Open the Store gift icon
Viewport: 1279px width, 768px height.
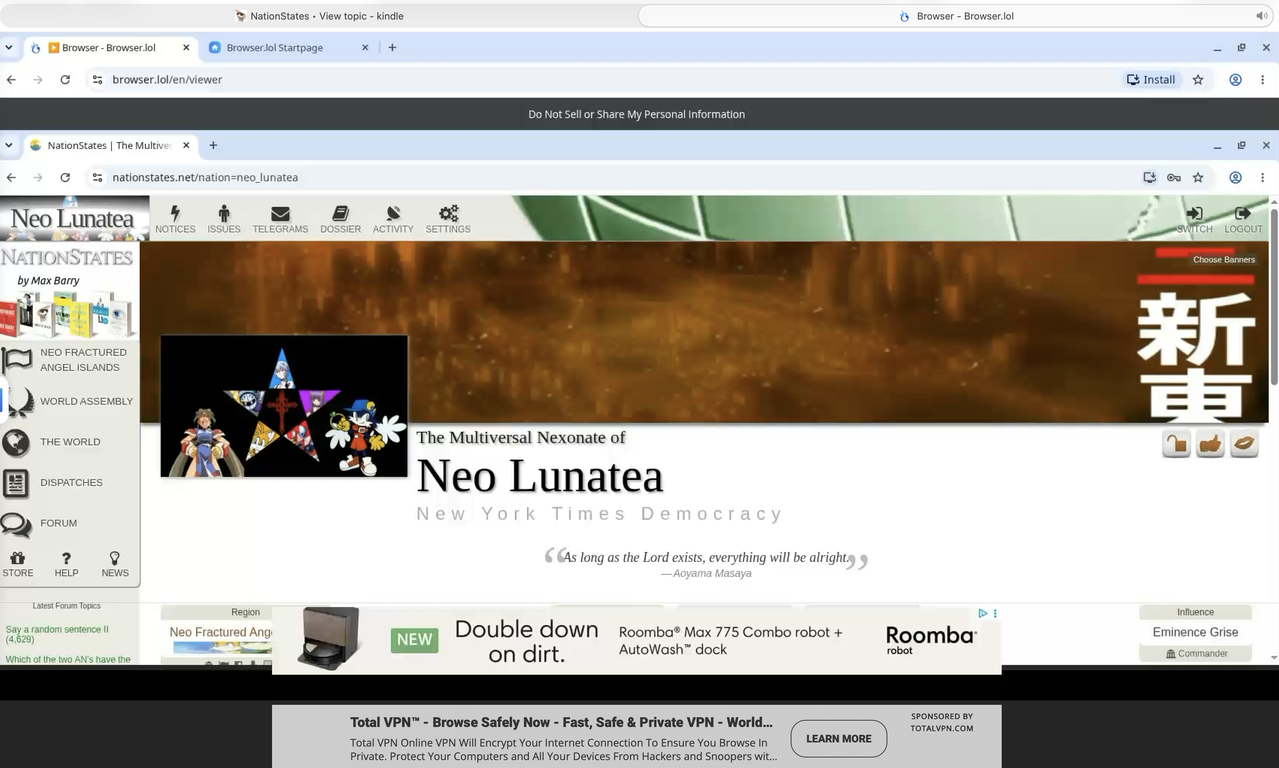click(18, 558)
